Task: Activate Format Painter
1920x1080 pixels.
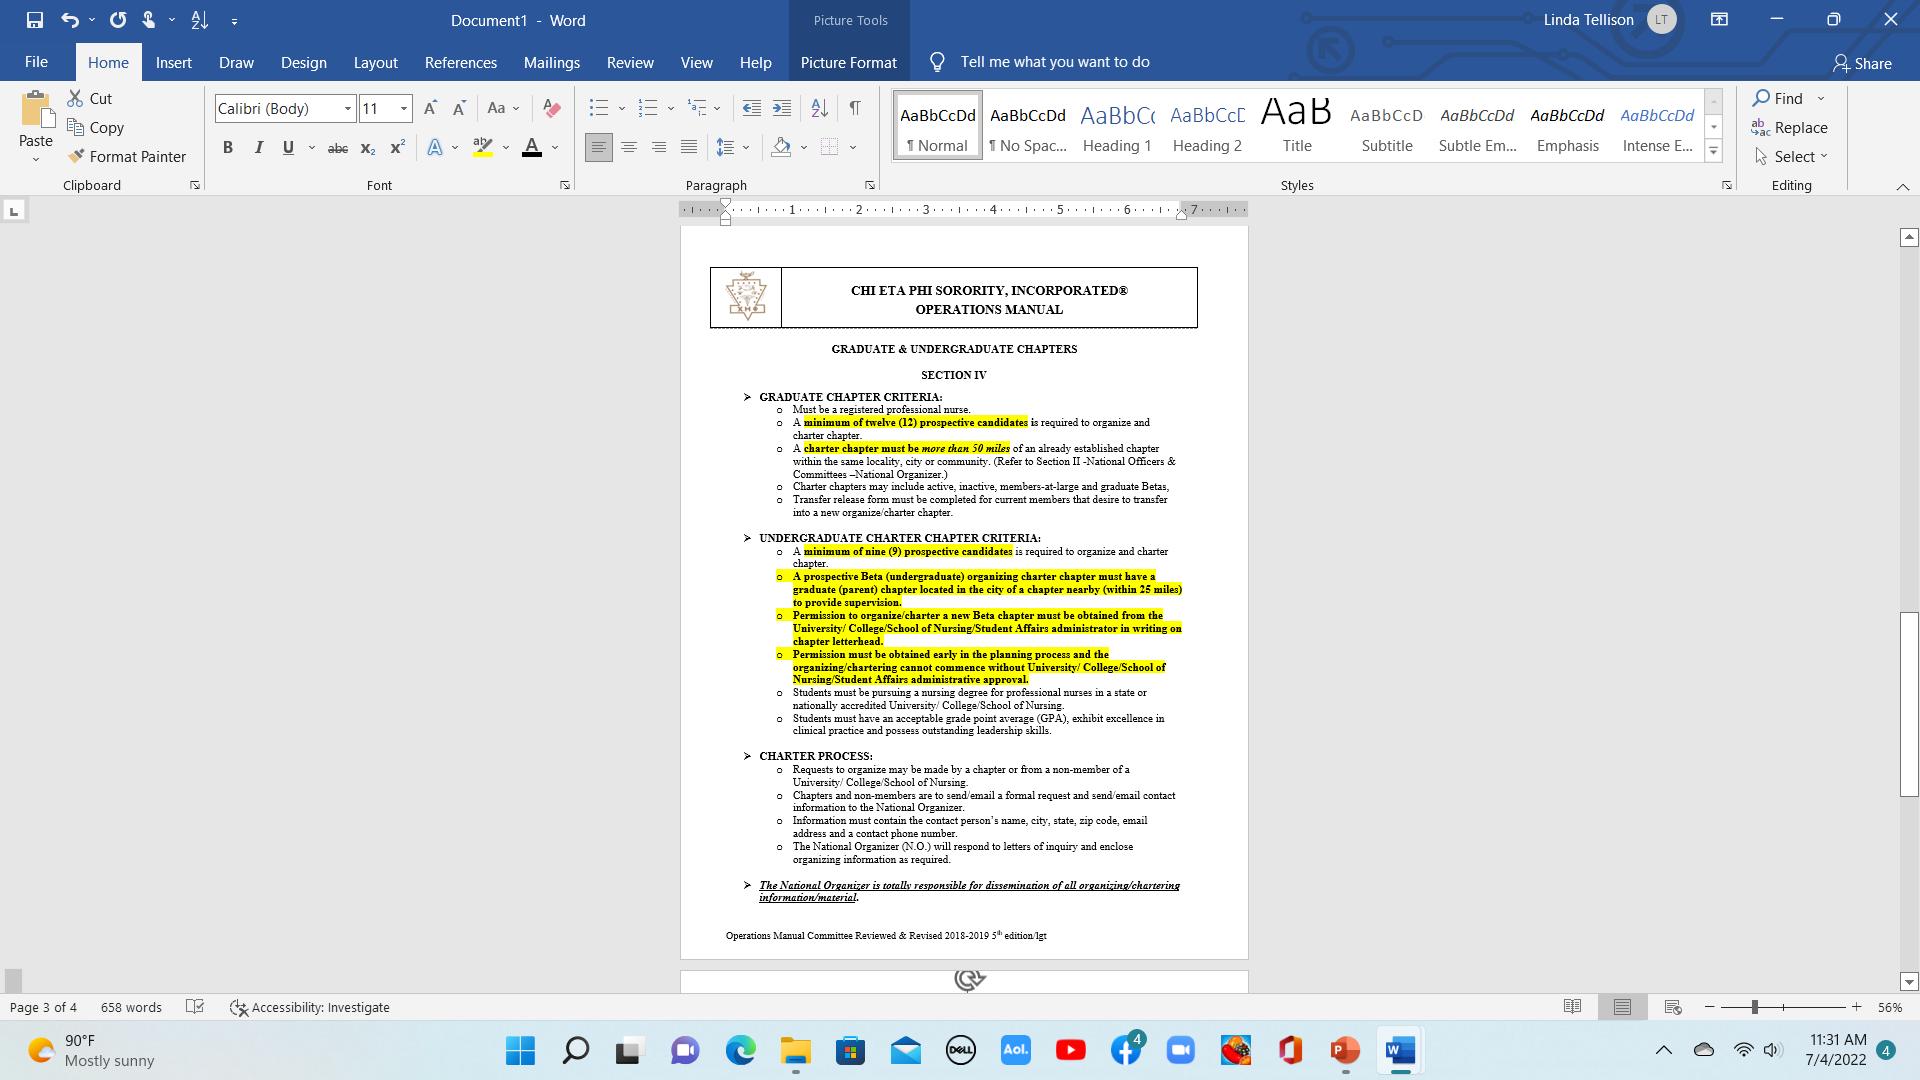Action: 127,156
